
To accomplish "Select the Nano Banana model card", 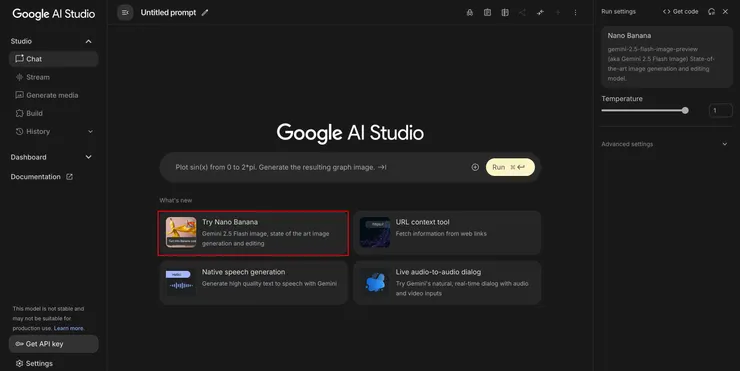I will (x=666, y=57).
